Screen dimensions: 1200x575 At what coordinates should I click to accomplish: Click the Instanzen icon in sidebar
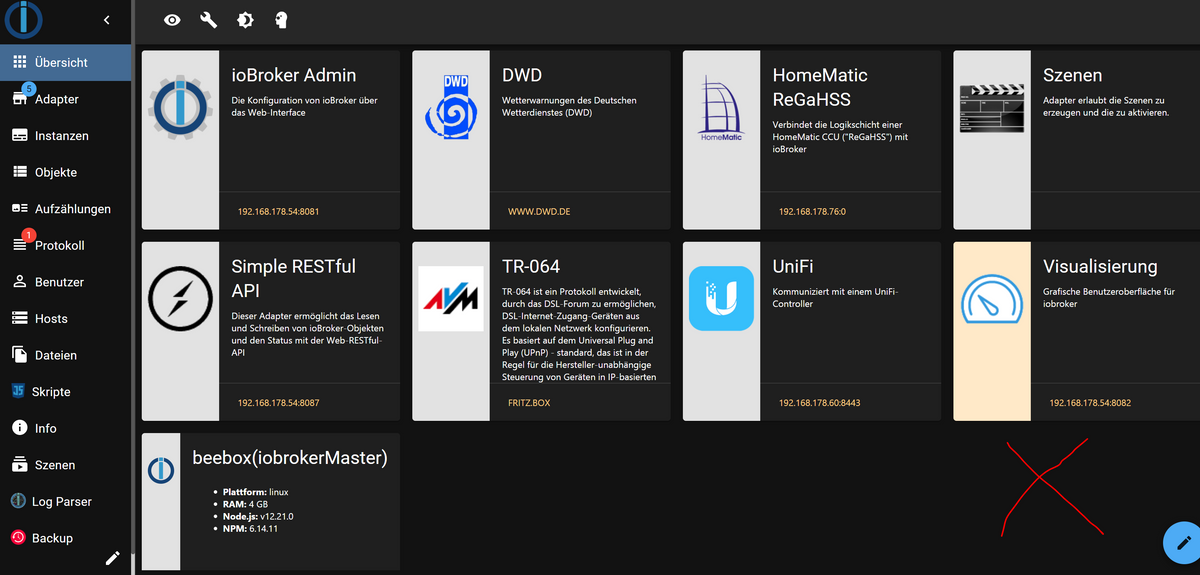point(19,136)
